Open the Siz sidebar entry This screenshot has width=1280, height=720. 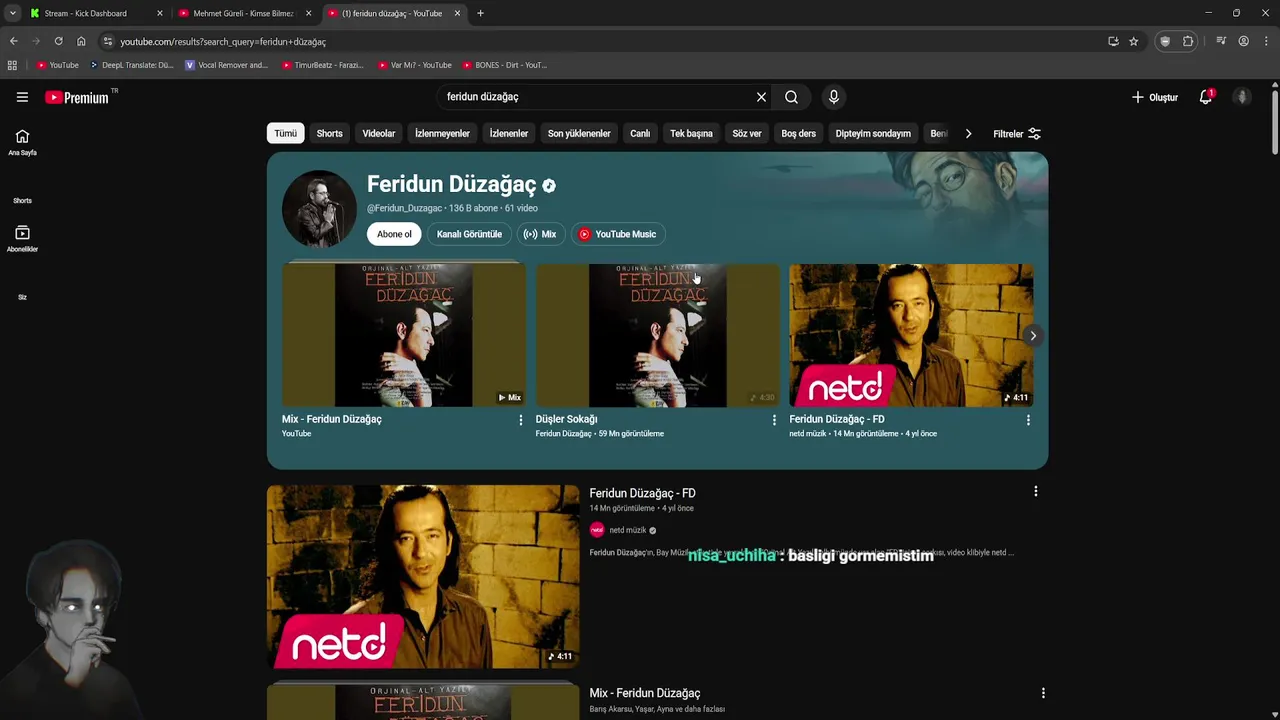click(x=22, y=297)
